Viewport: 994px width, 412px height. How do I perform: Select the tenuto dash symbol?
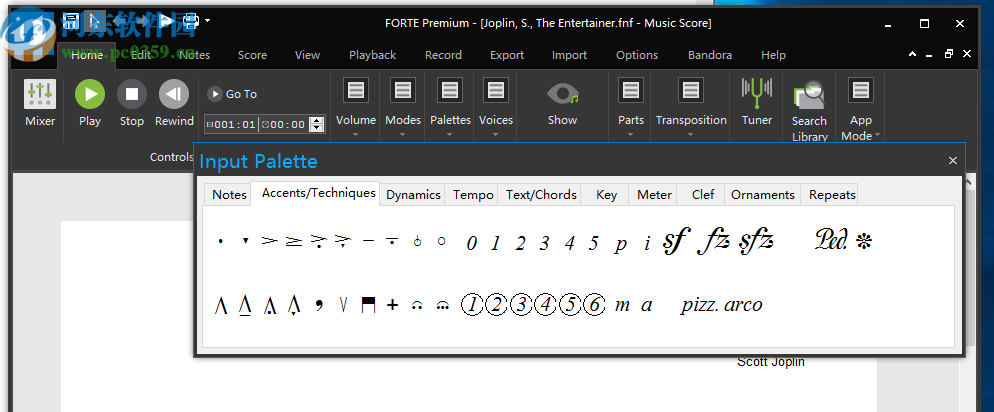(x=368, y=241)
